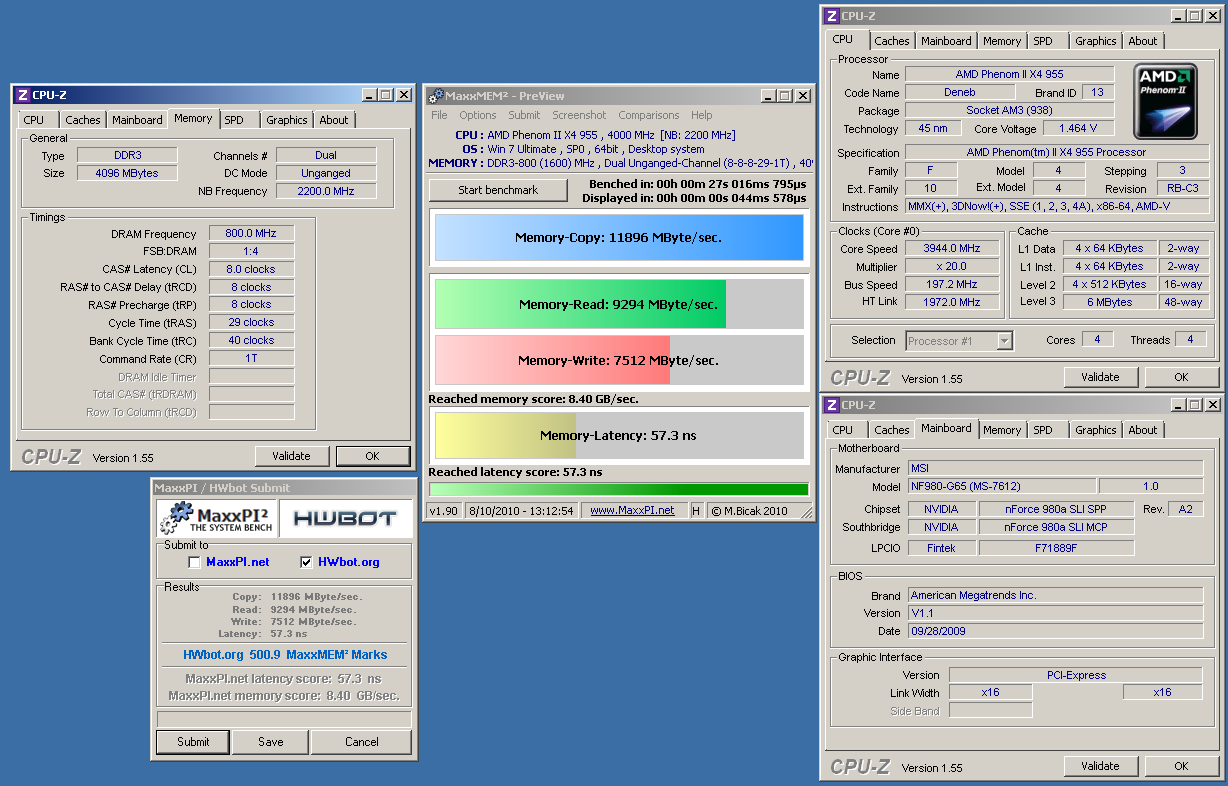Click the AMD Phenom II logo
Image resolution: width=1228 pixels, height=786 pixels.
click(1165, 101)
